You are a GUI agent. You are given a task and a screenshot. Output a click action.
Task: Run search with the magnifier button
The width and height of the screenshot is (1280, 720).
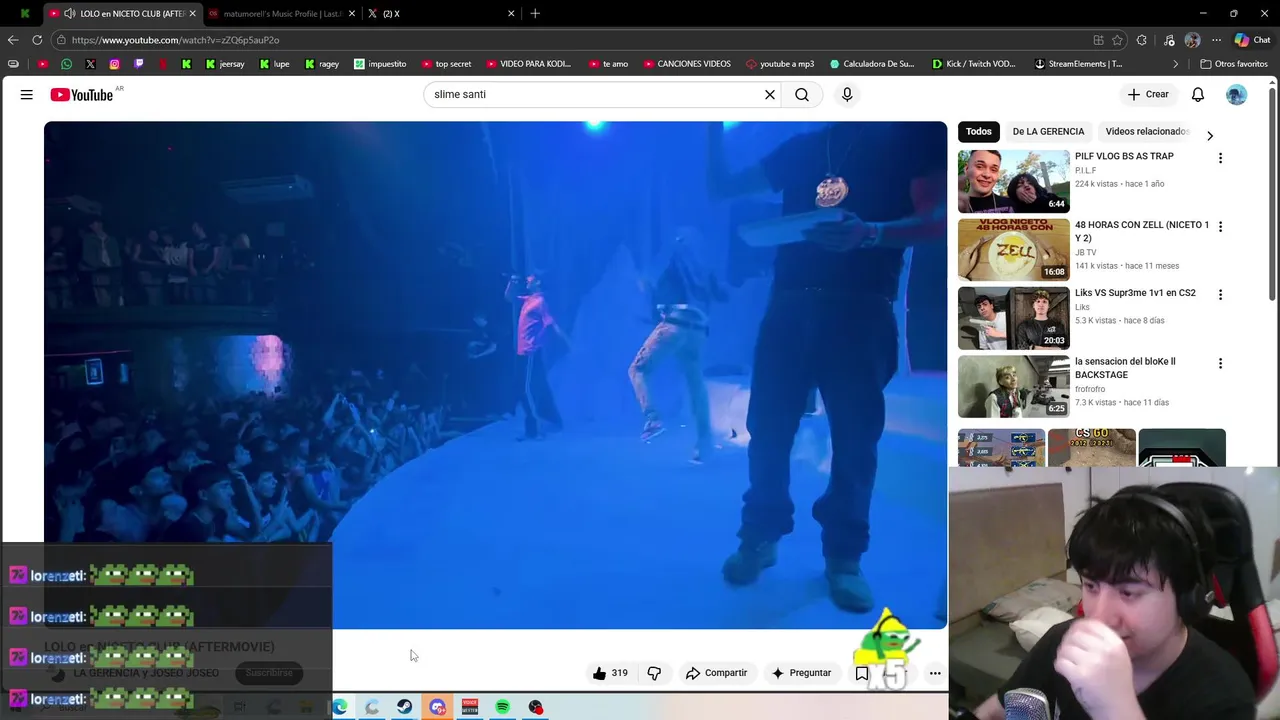coord(802,94)
